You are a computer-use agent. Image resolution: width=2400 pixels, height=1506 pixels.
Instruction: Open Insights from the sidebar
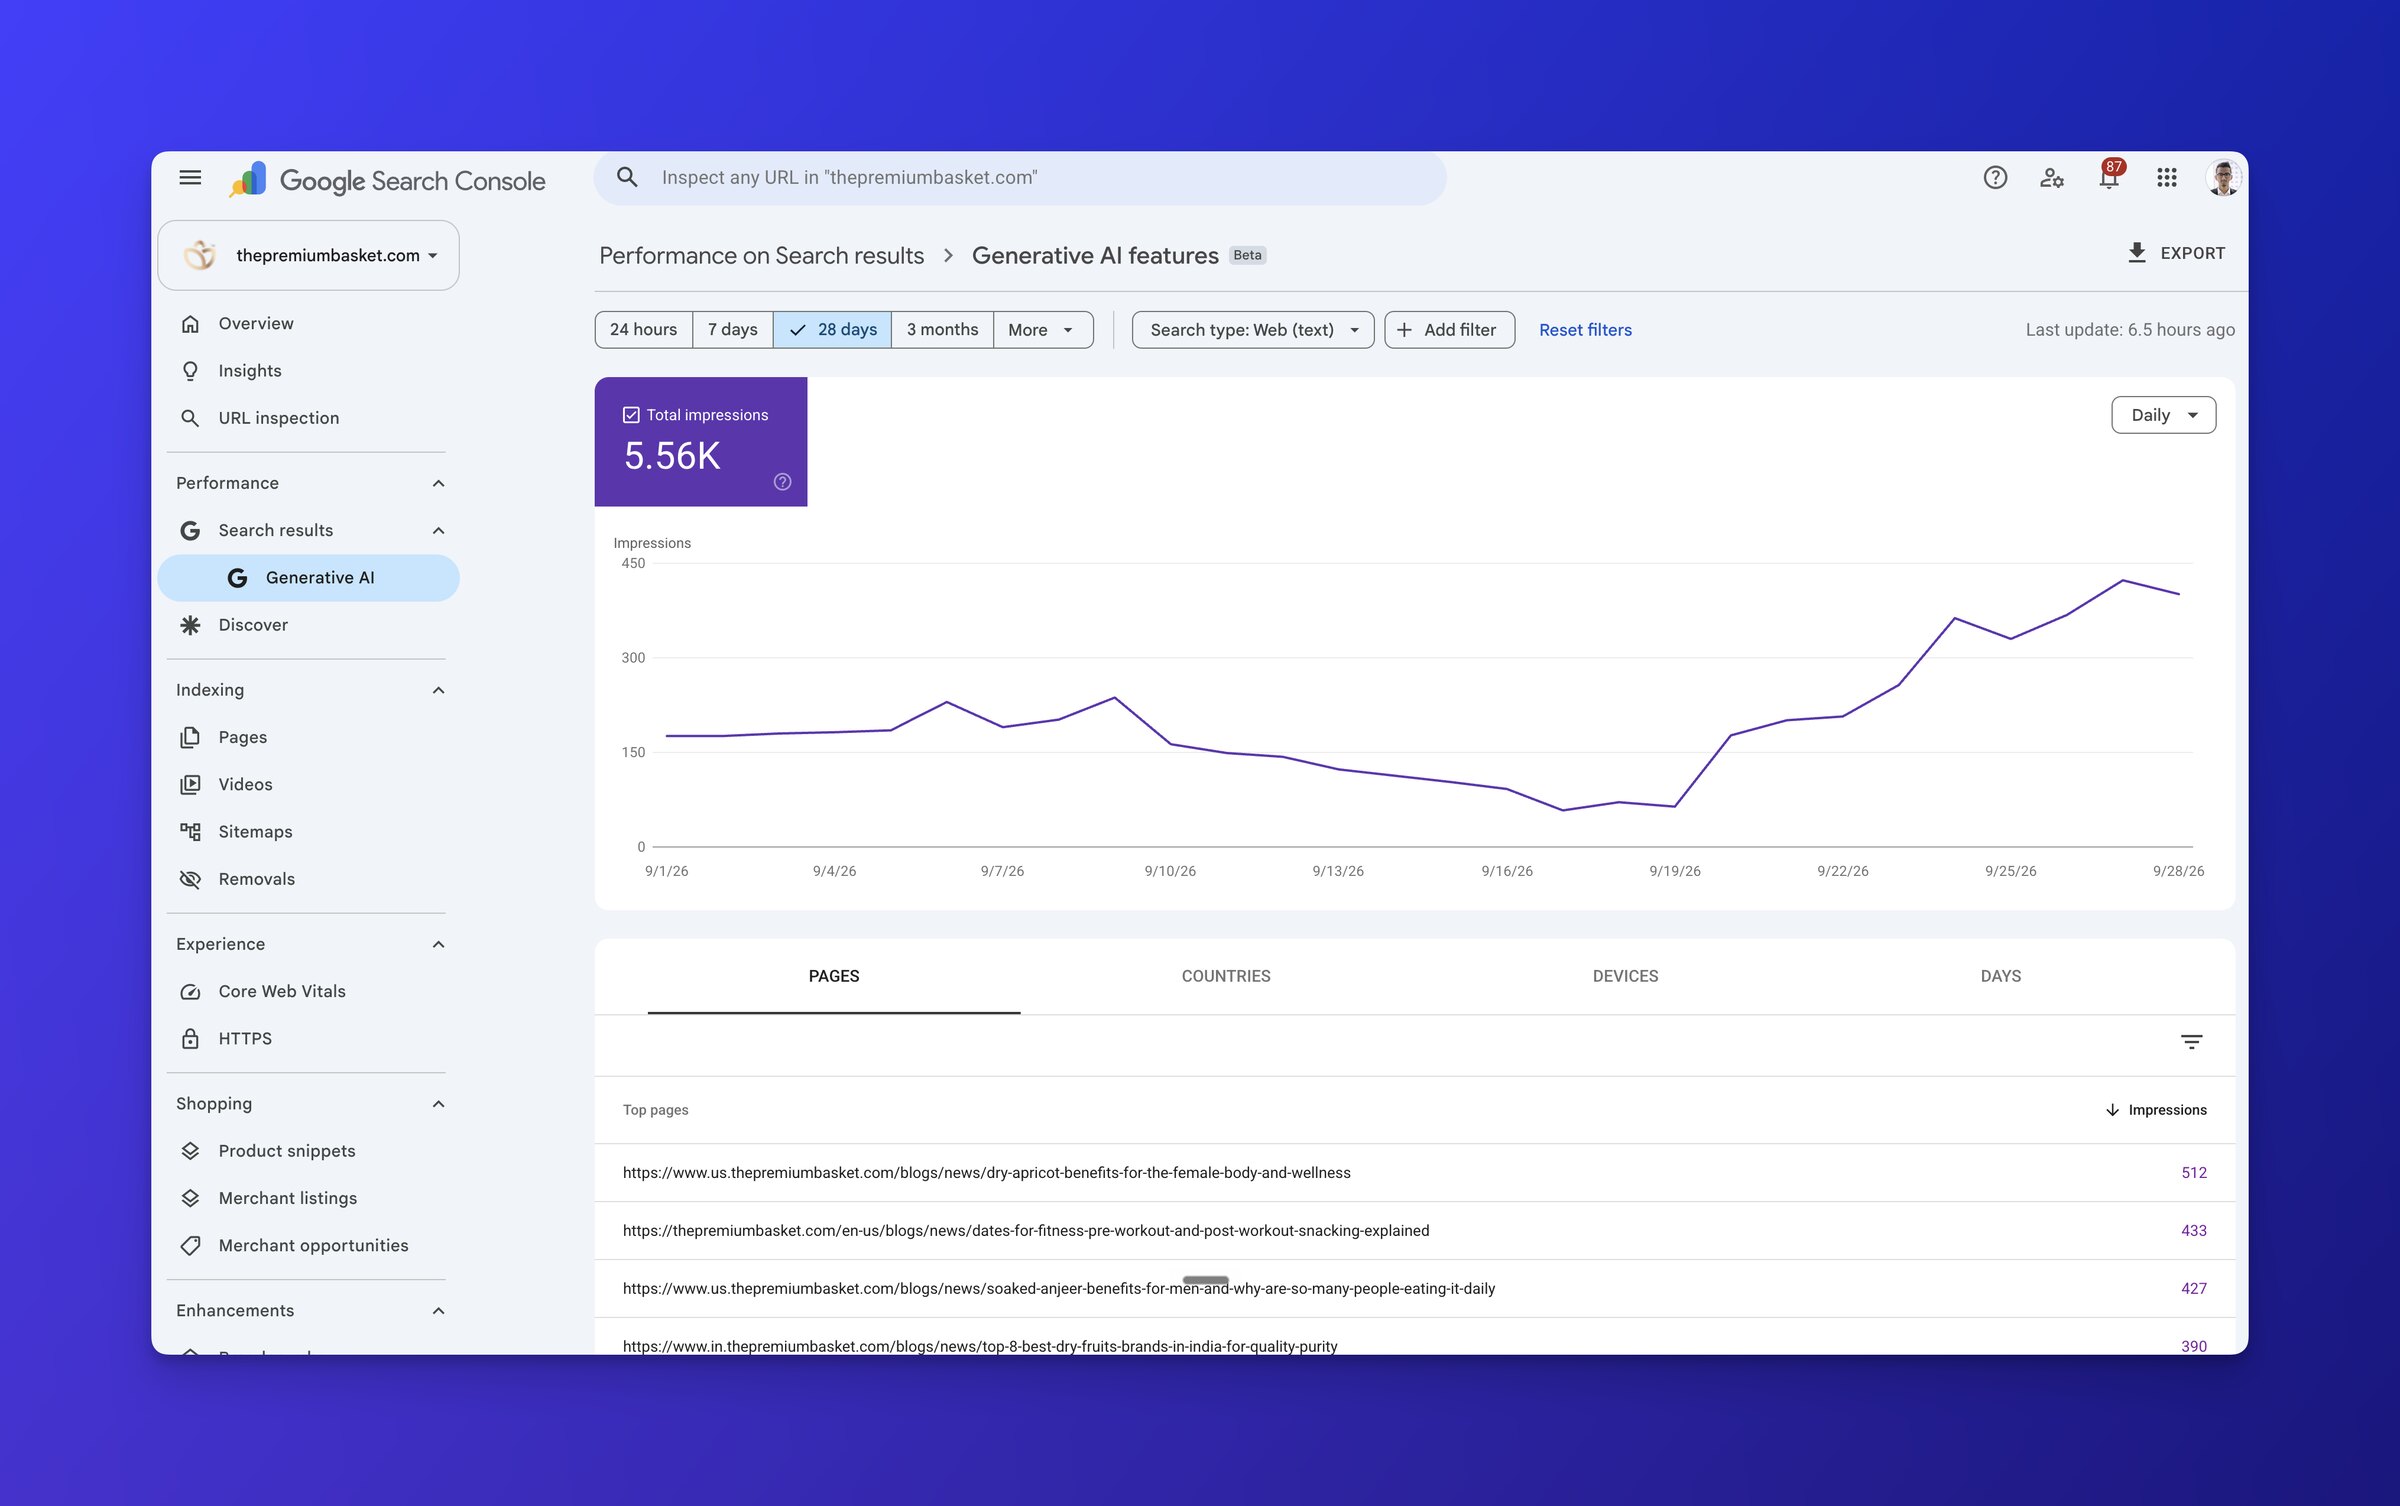pyautogui.click(x=308, y=371)
